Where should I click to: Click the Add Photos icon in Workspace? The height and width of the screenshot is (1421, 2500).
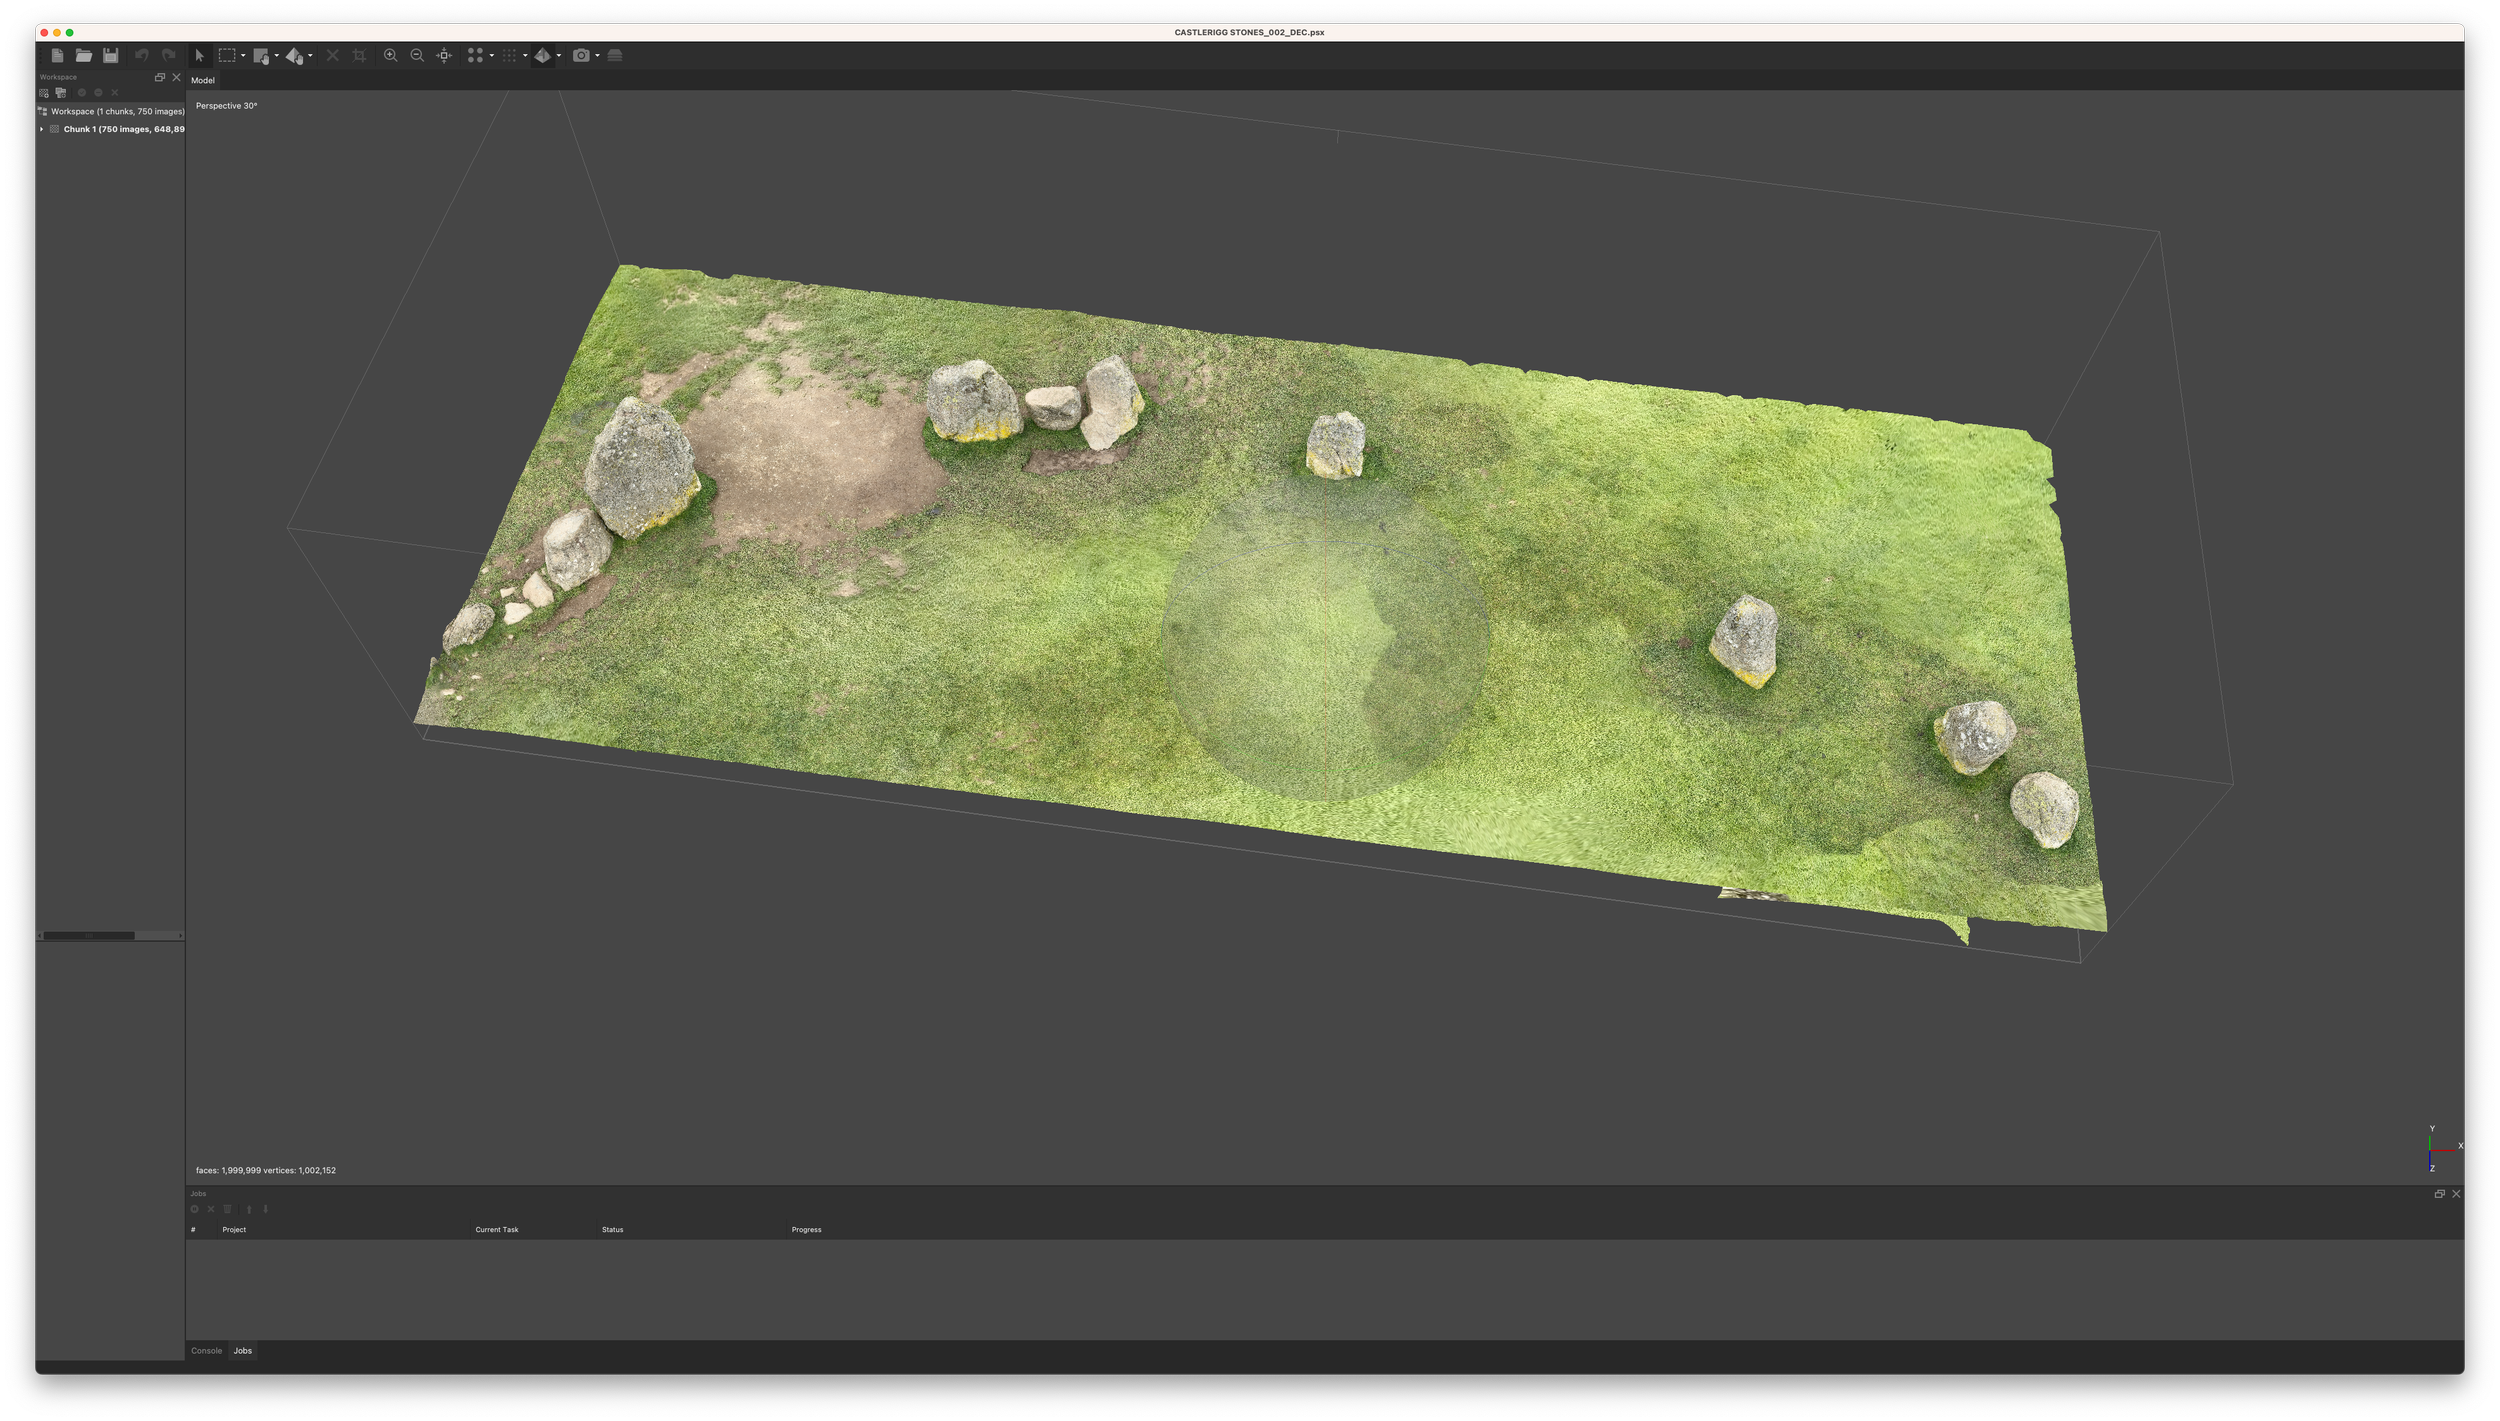[61, 93]
